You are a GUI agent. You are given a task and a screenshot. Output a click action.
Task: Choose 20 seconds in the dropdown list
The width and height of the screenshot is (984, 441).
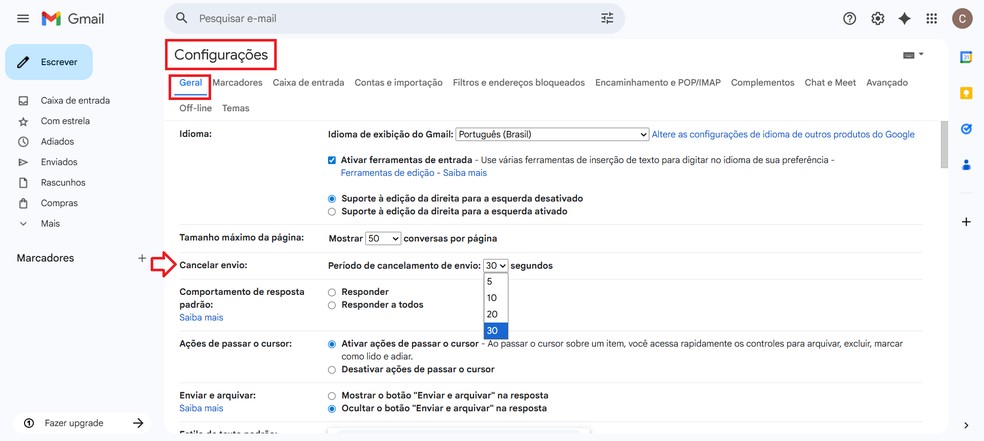pos(496,314)
